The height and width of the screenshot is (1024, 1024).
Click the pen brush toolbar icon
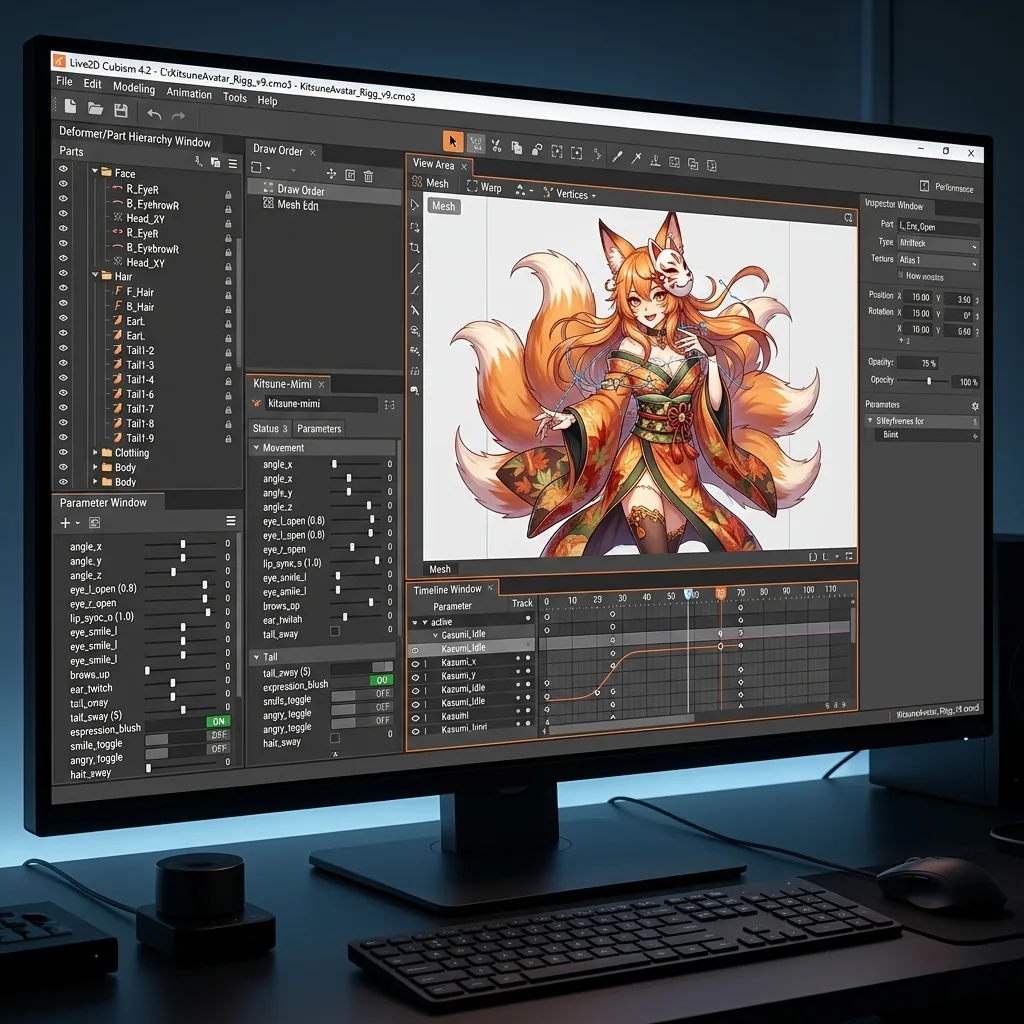[x=616, y=157]
